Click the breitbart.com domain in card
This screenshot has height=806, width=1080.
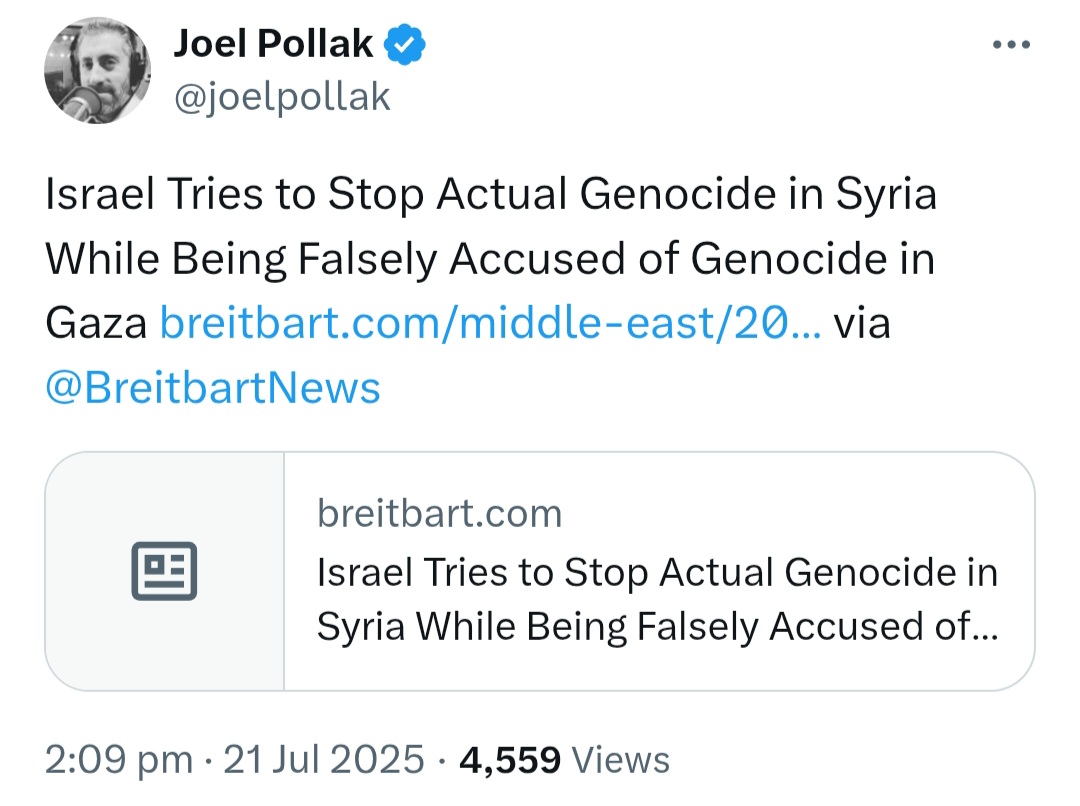(439, 514)
